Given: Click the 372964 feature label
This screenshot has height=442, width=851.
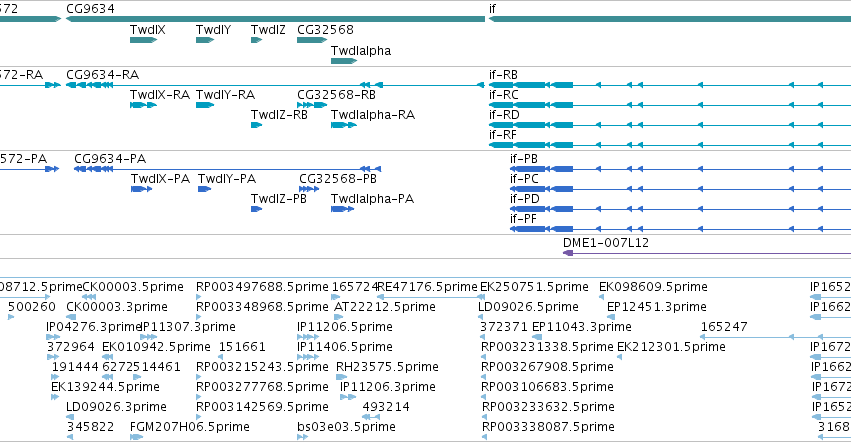Looking at the screenshot, I should (x=71, y=348).
